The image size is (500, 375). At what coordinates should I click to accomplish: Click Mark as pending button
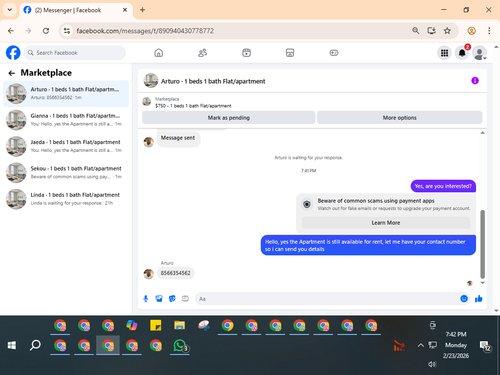[x=229, y=118]
